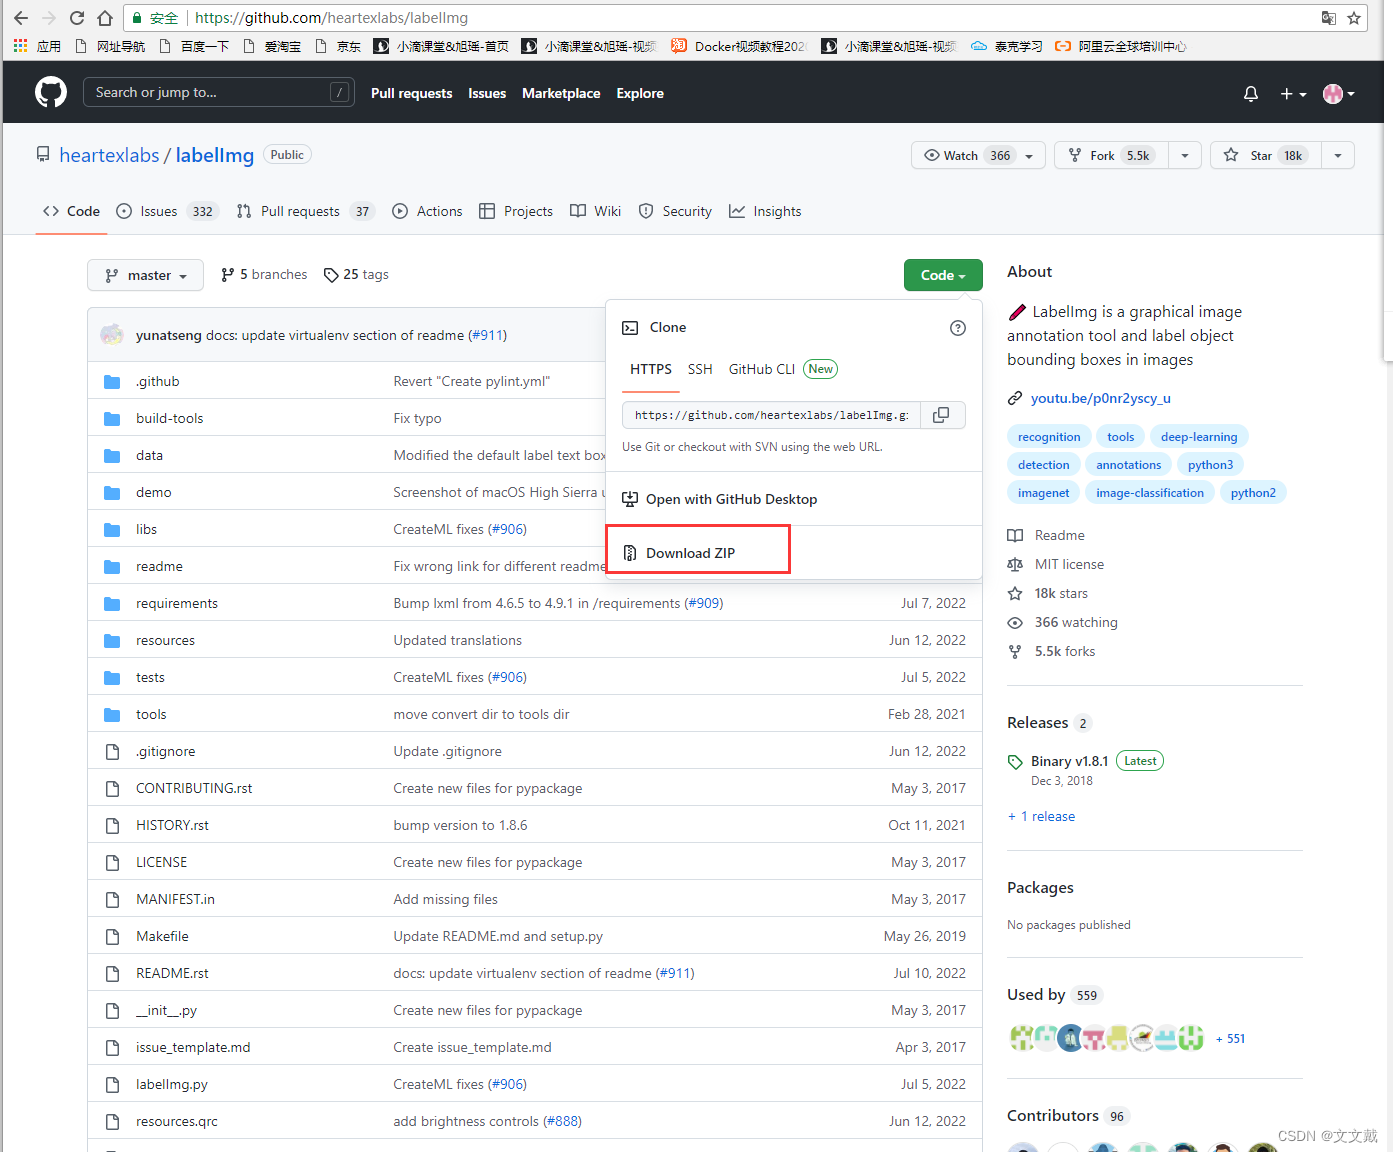Click the LICENSE file icon
Image resolution: width=1393 pixels, height=1152 pixels.
[112, 862]
